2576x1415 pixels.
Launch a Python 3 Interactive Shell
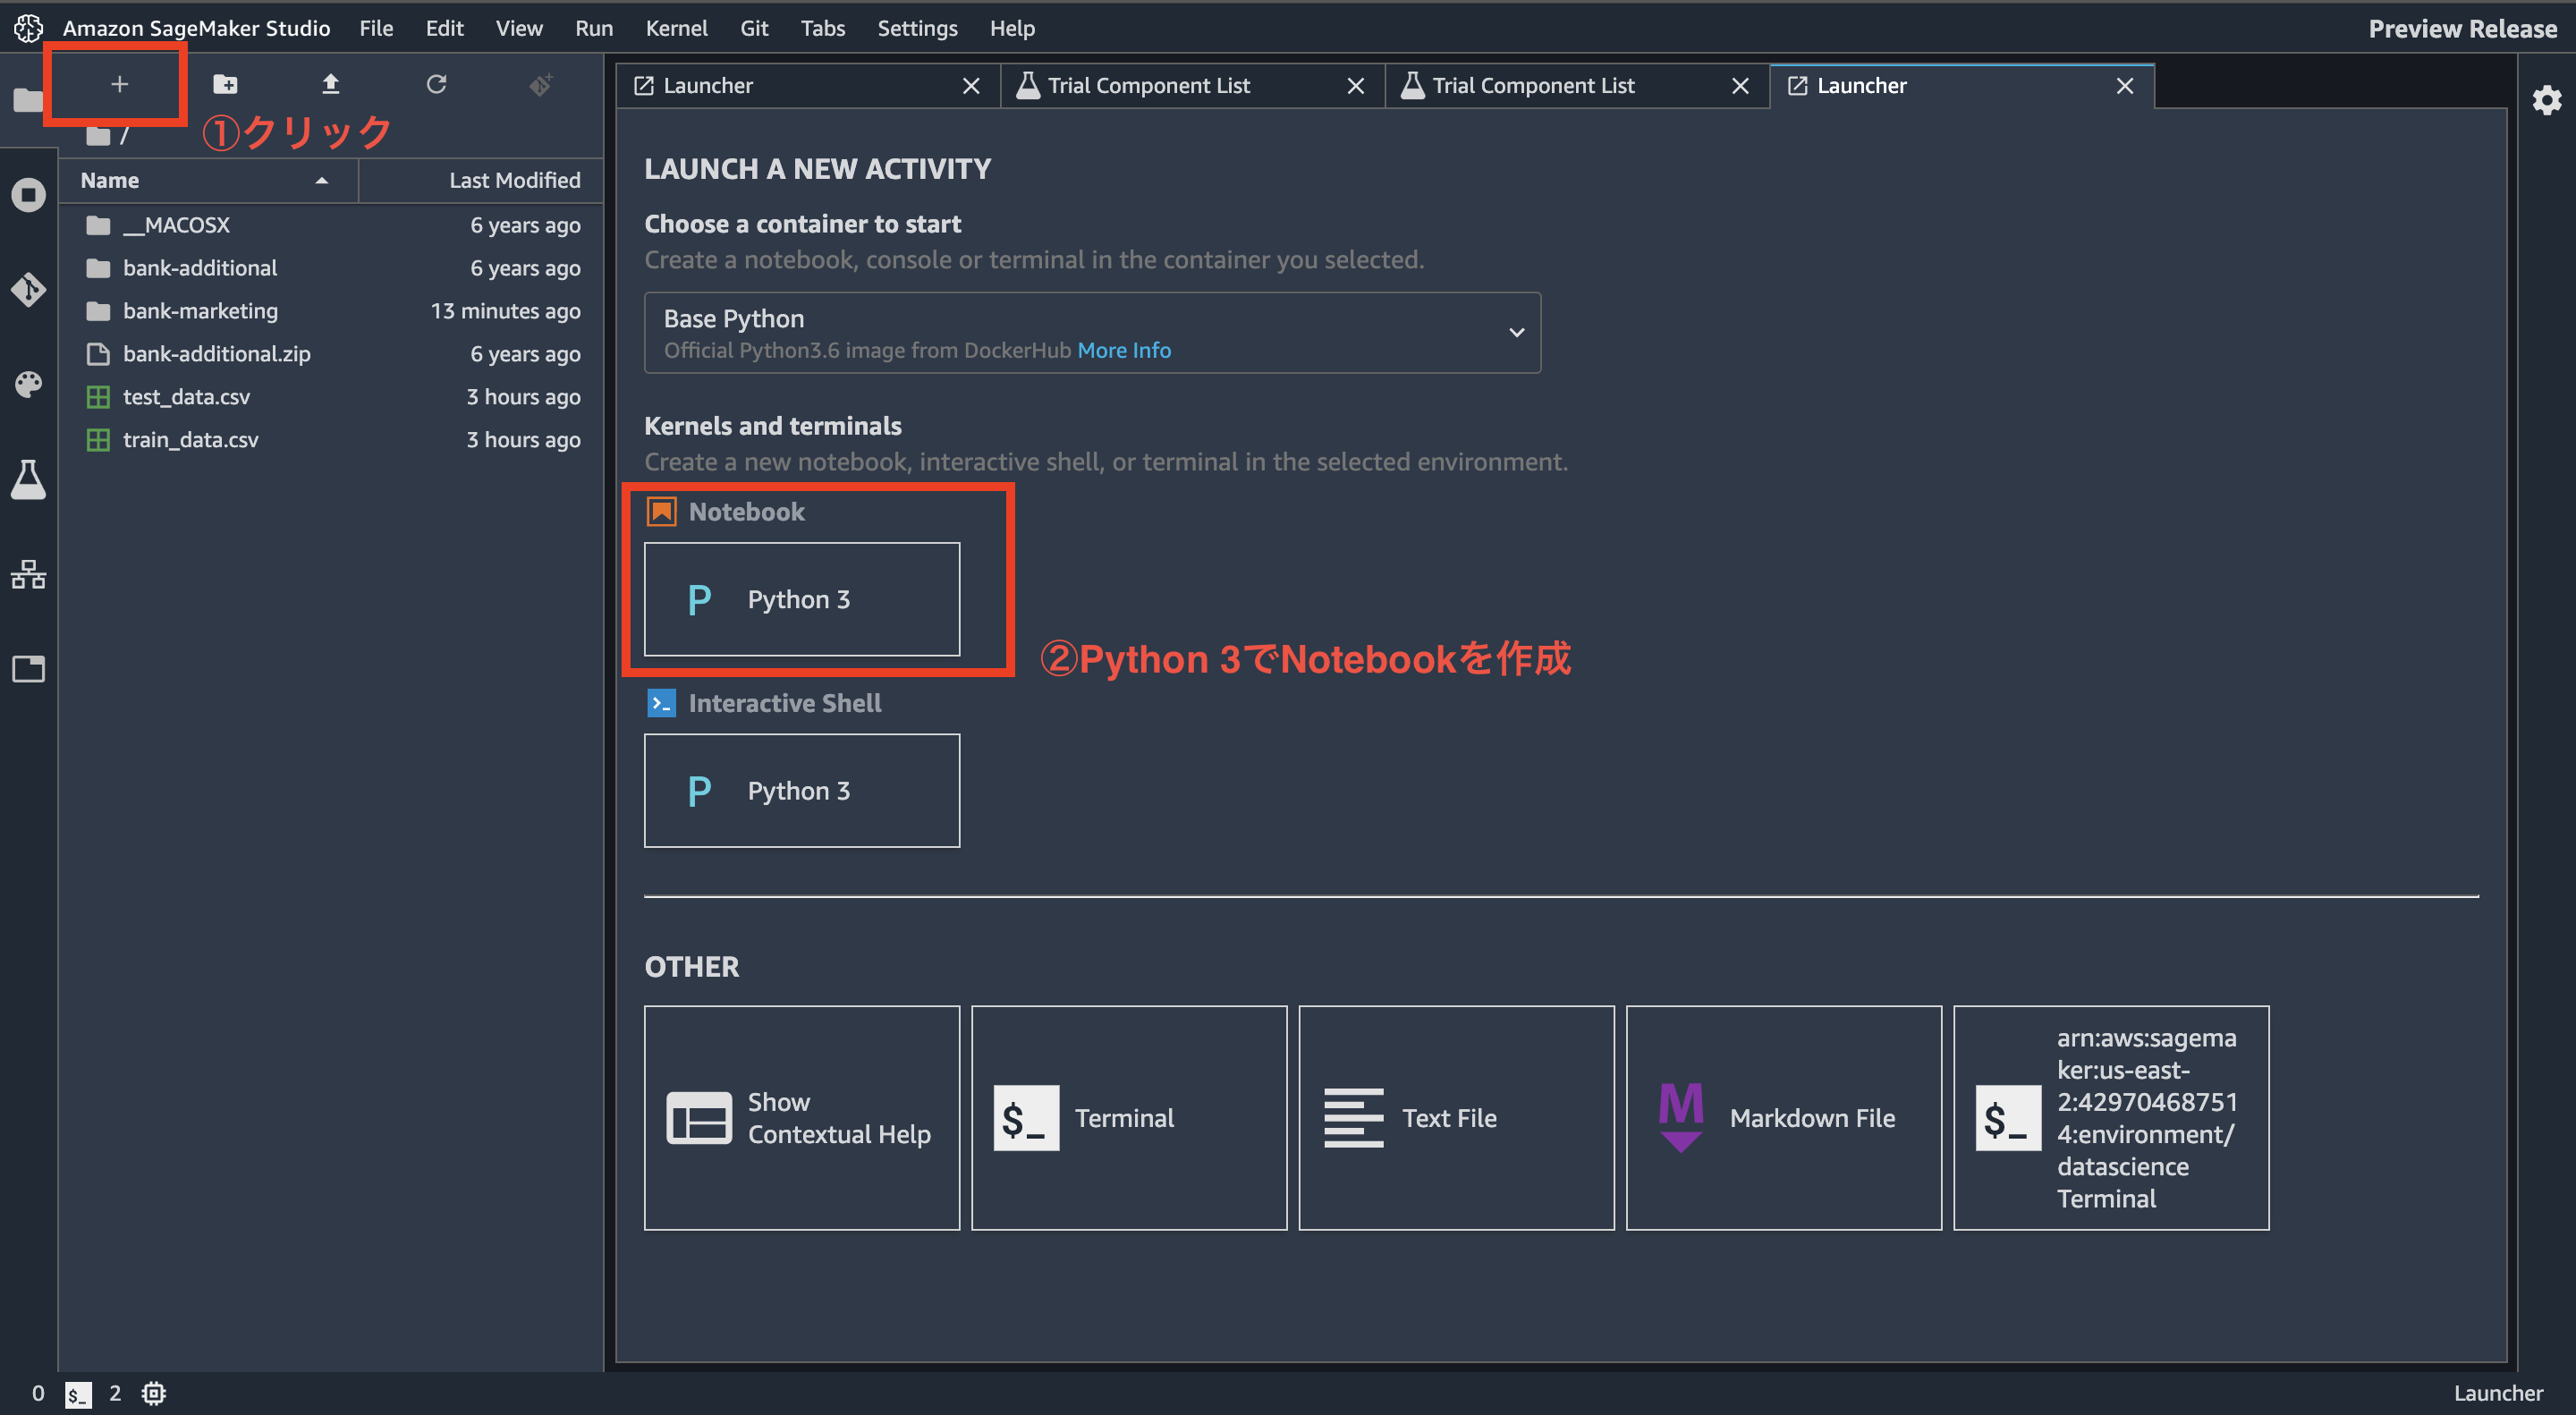click(802, 791)
